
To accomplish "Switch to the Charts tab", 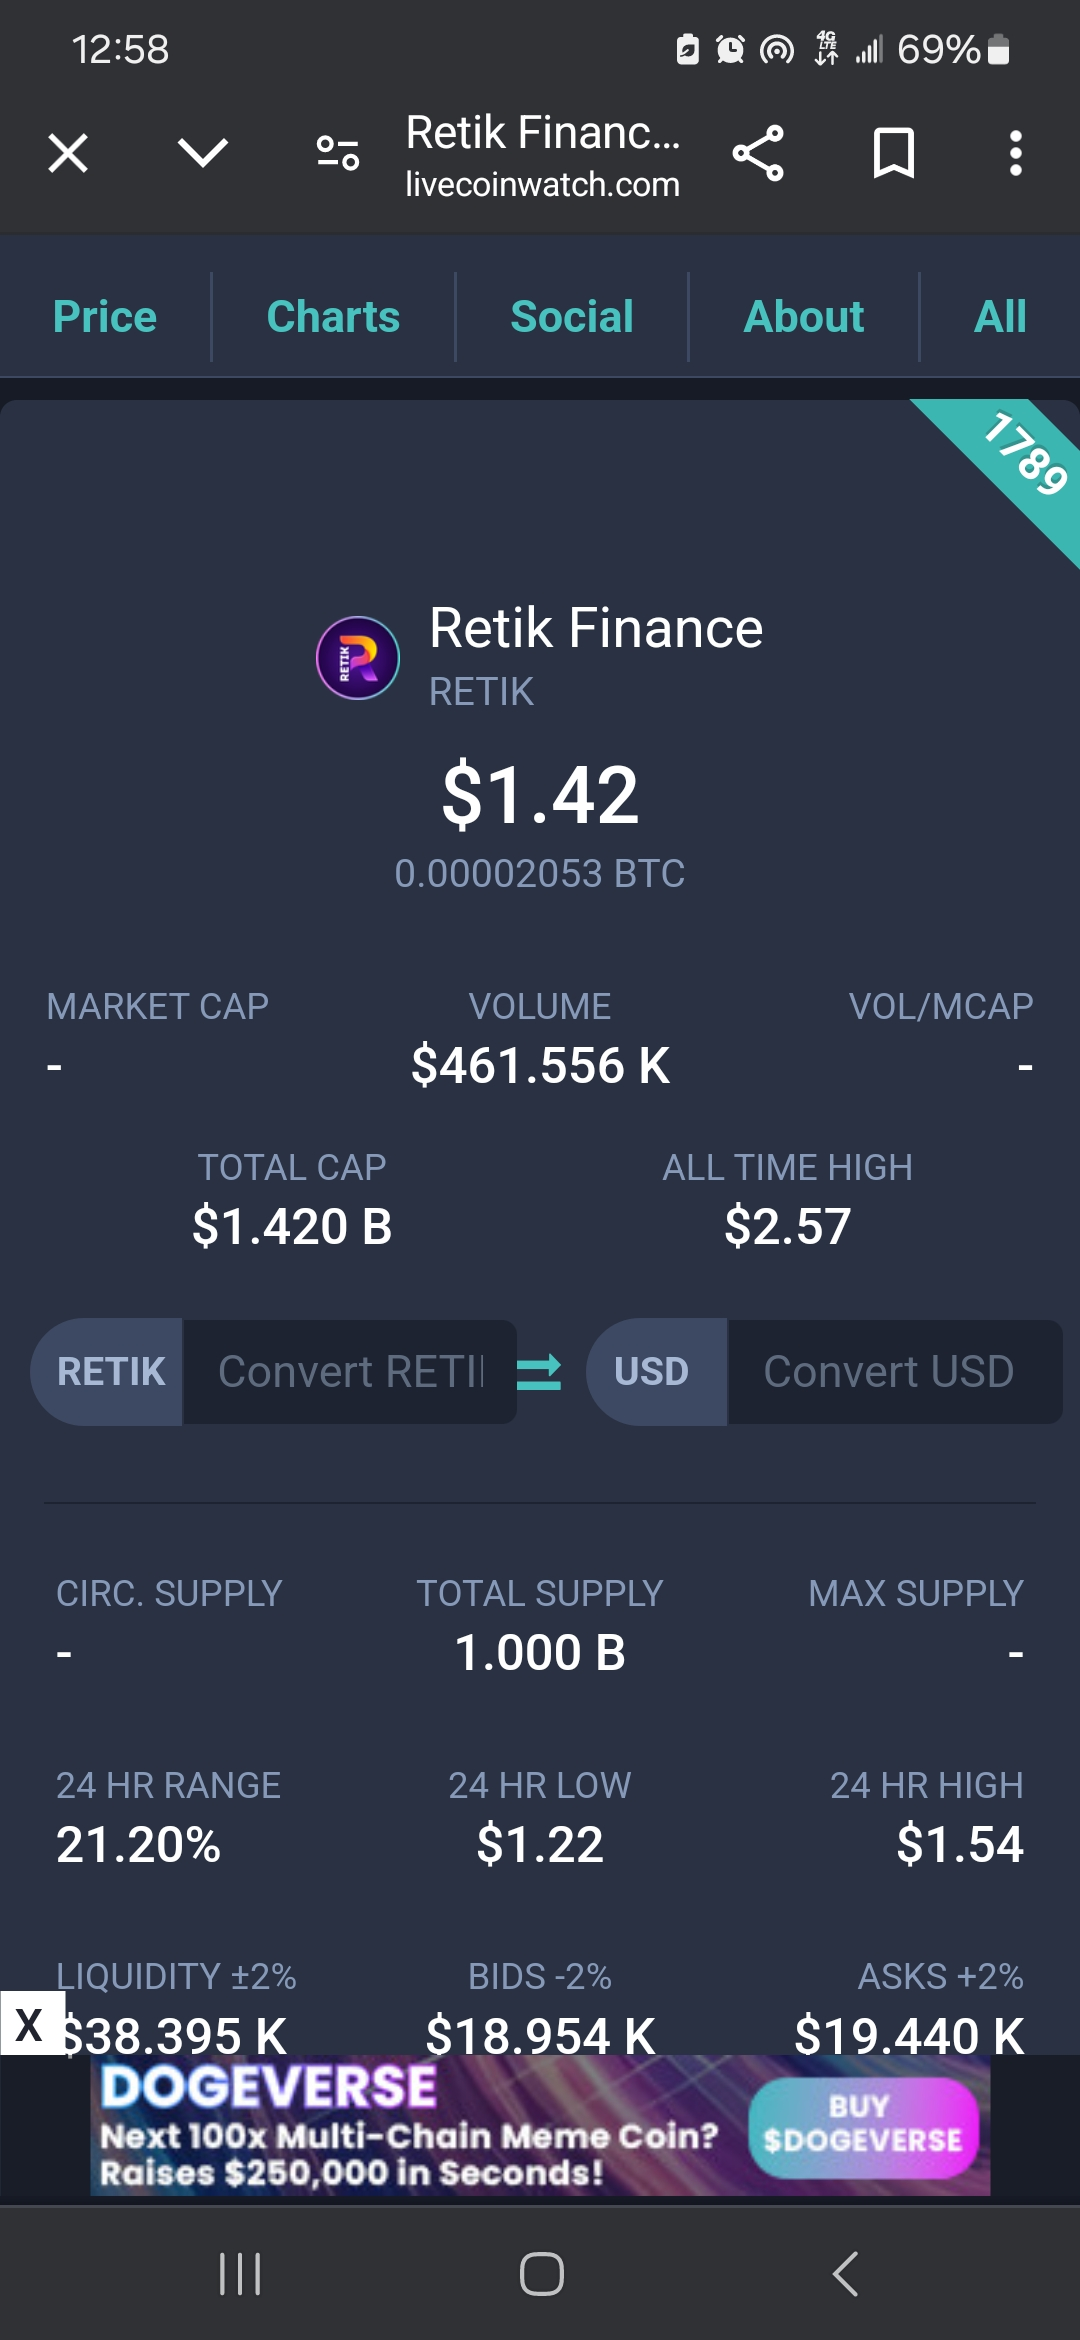I will point(333,317).
